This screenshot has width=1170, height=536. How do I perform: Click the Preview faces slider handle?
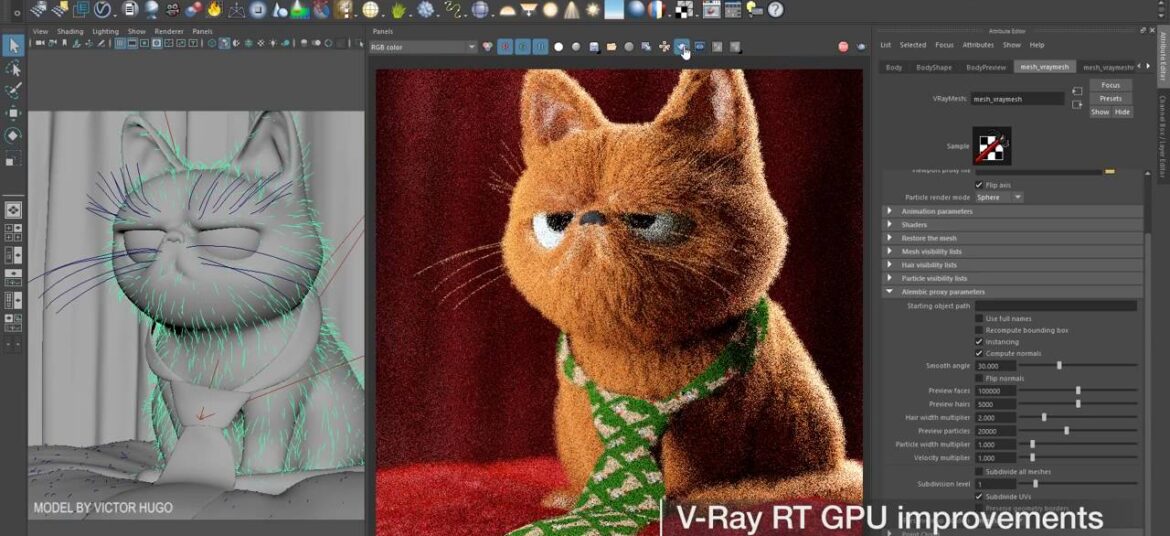click(x=1078, y=390)
